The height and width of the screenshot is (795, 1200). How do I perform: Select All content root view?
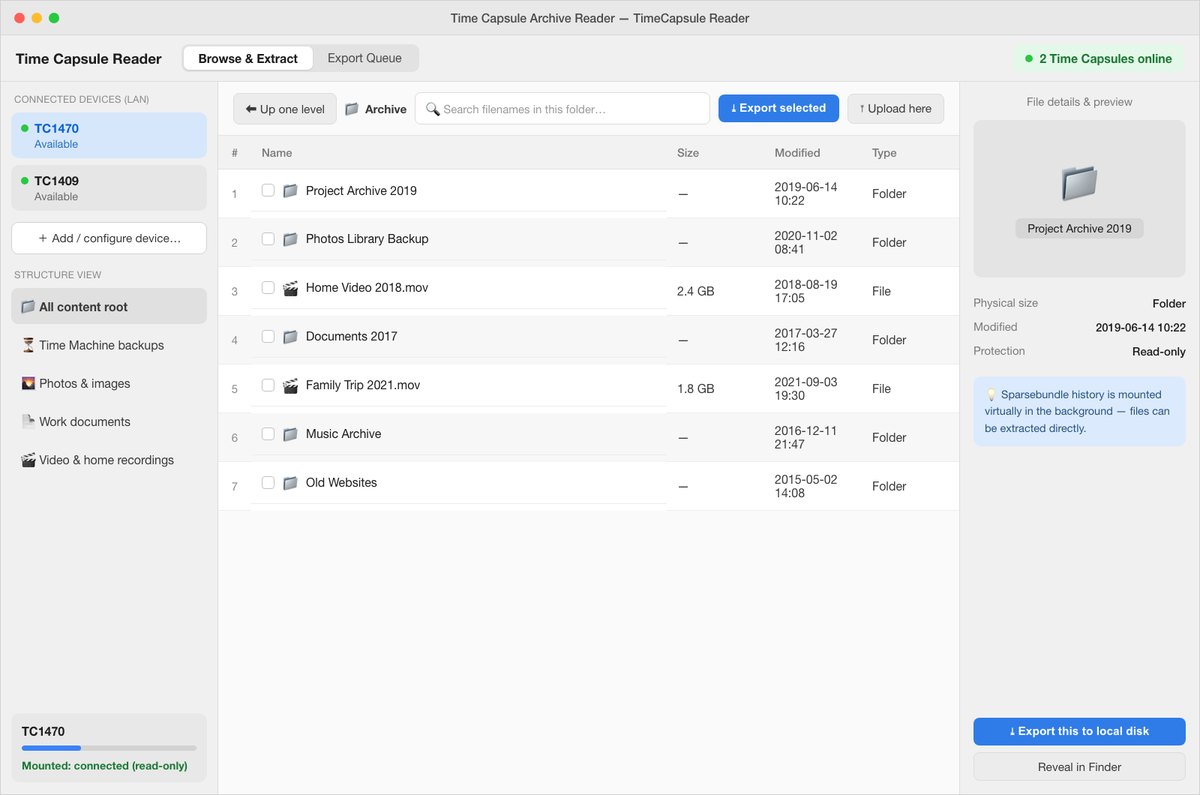coord(109,307)
